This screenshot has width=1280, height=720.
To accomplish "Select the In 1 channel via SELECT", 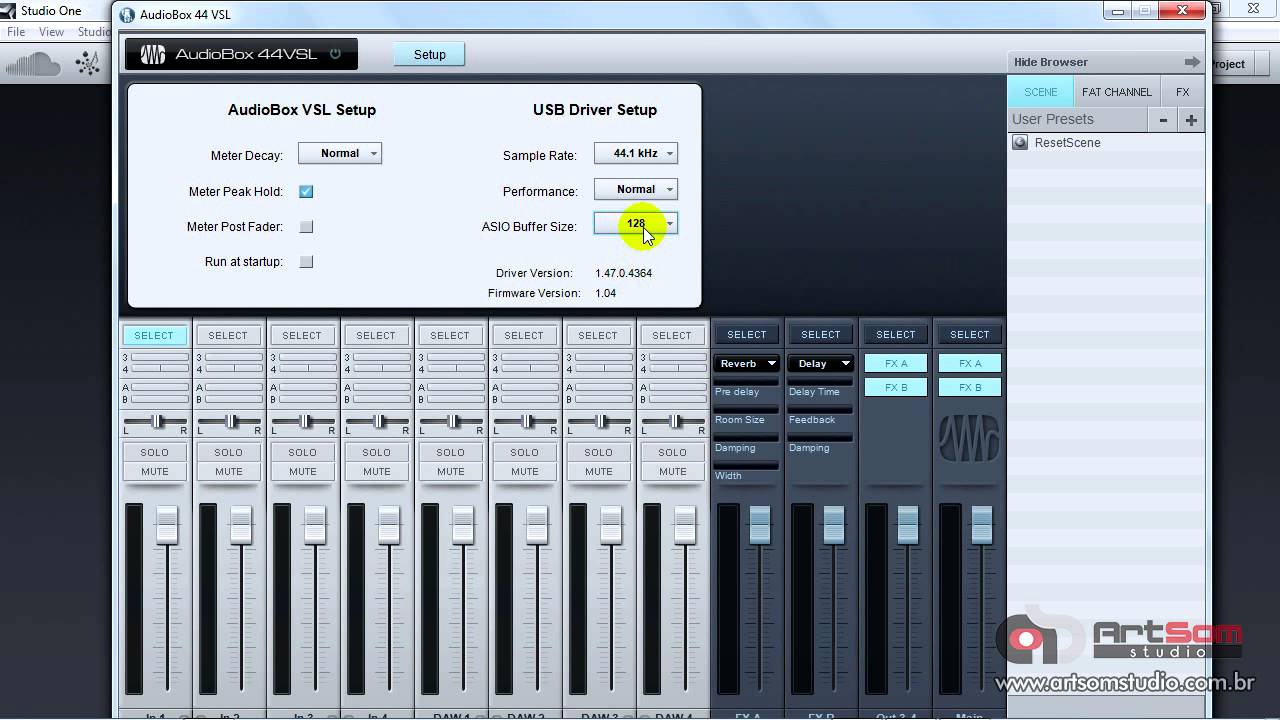I will [154, 335].
